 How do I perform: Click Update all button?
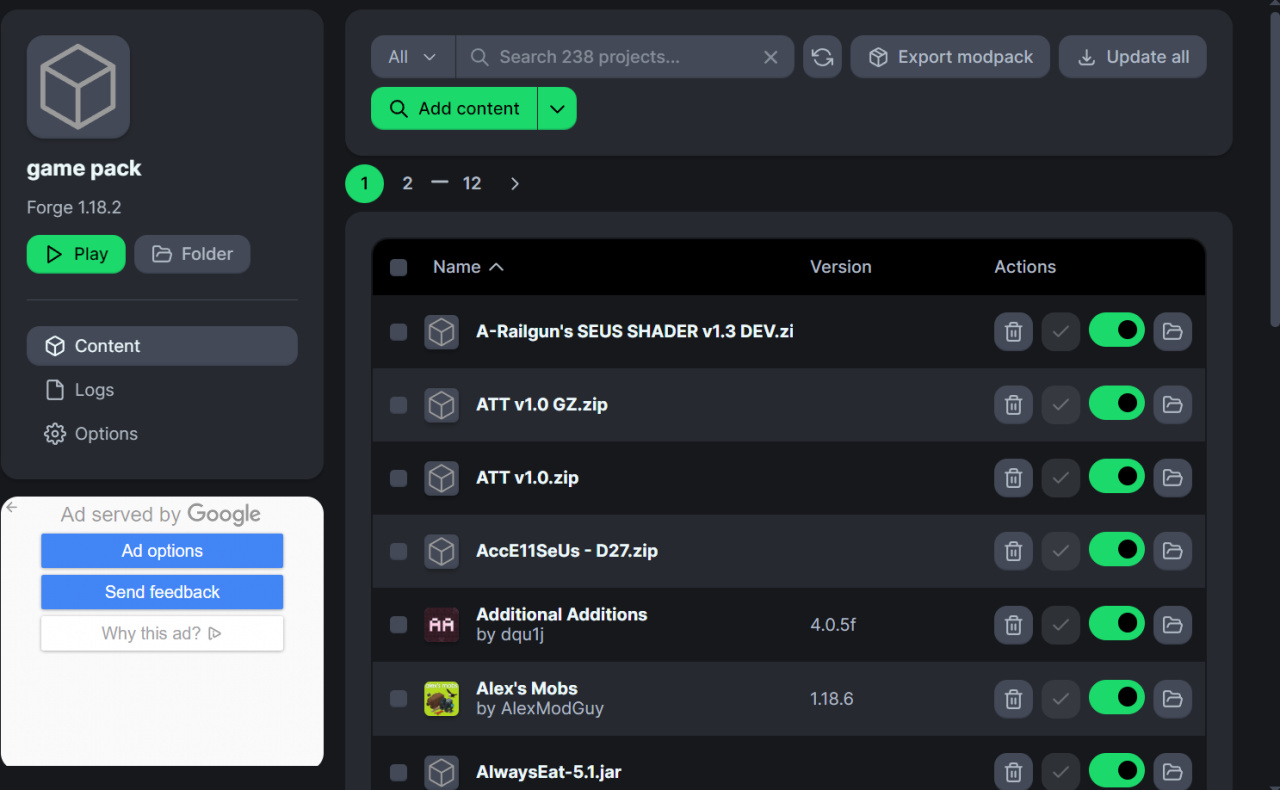click(1133, 57)
